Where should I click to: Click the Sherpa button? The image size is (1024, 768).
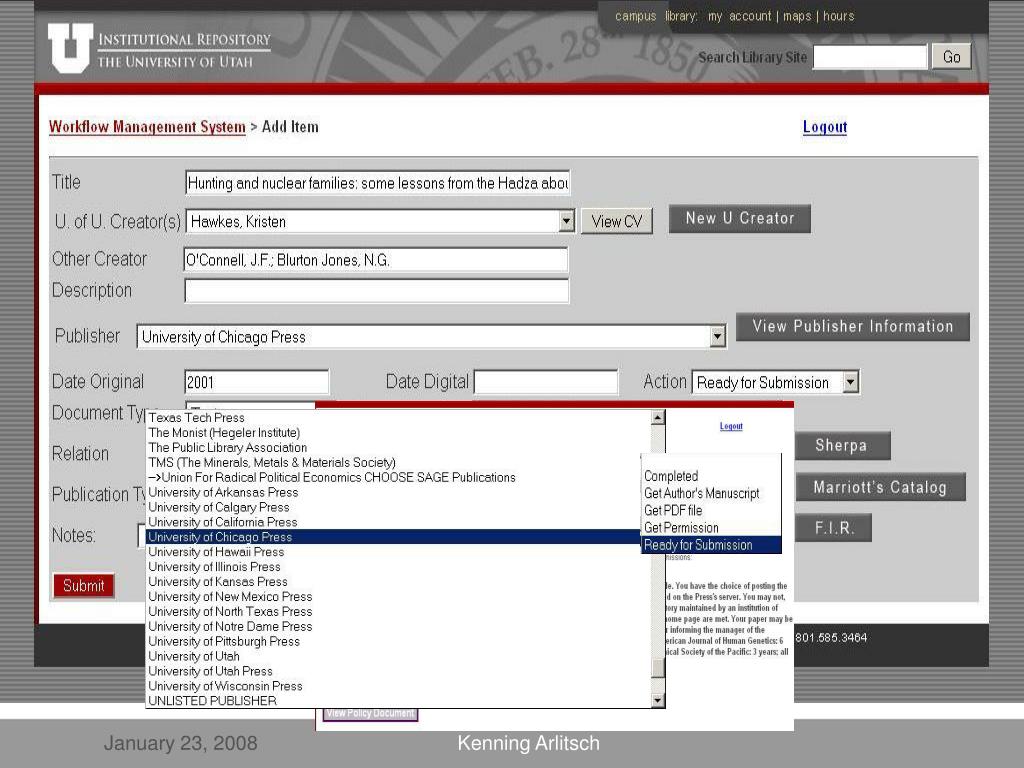(x=842, y=445)
